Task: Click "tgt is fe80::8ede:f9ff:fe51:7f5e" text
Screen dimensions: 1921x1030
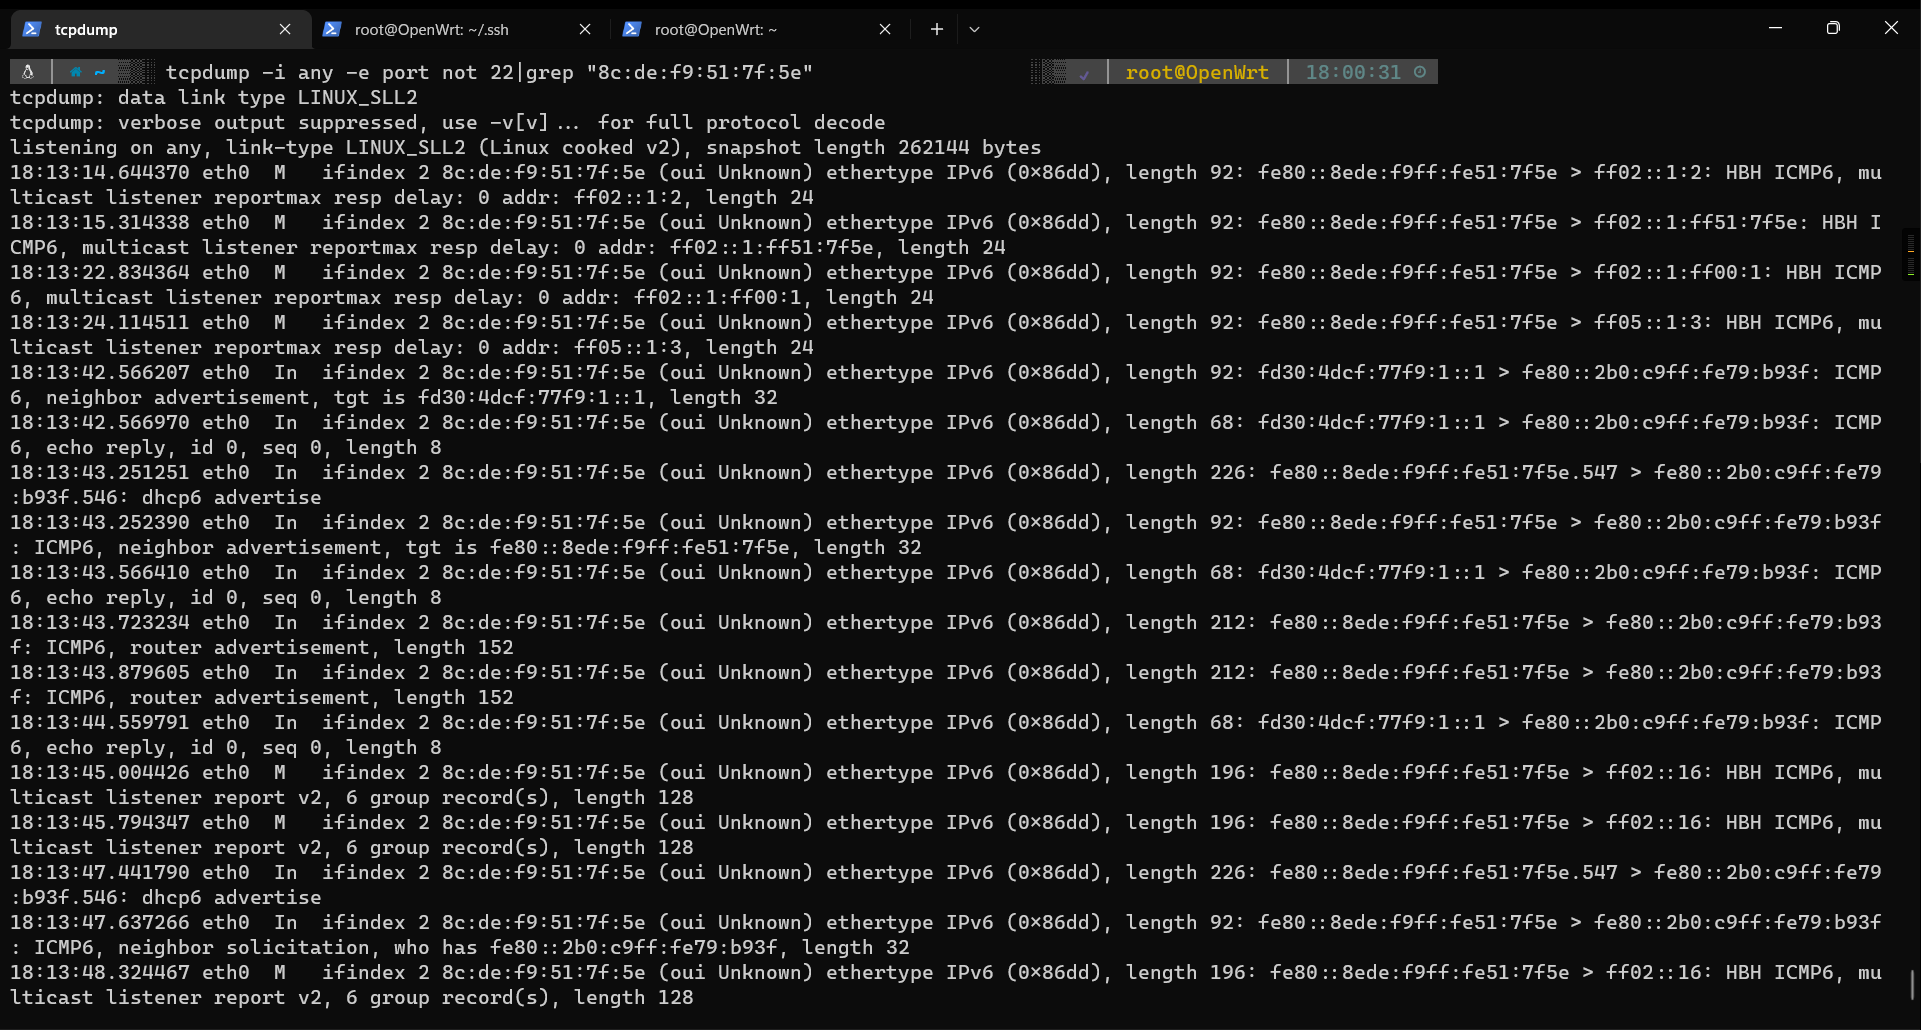Action: coord(598,547)
